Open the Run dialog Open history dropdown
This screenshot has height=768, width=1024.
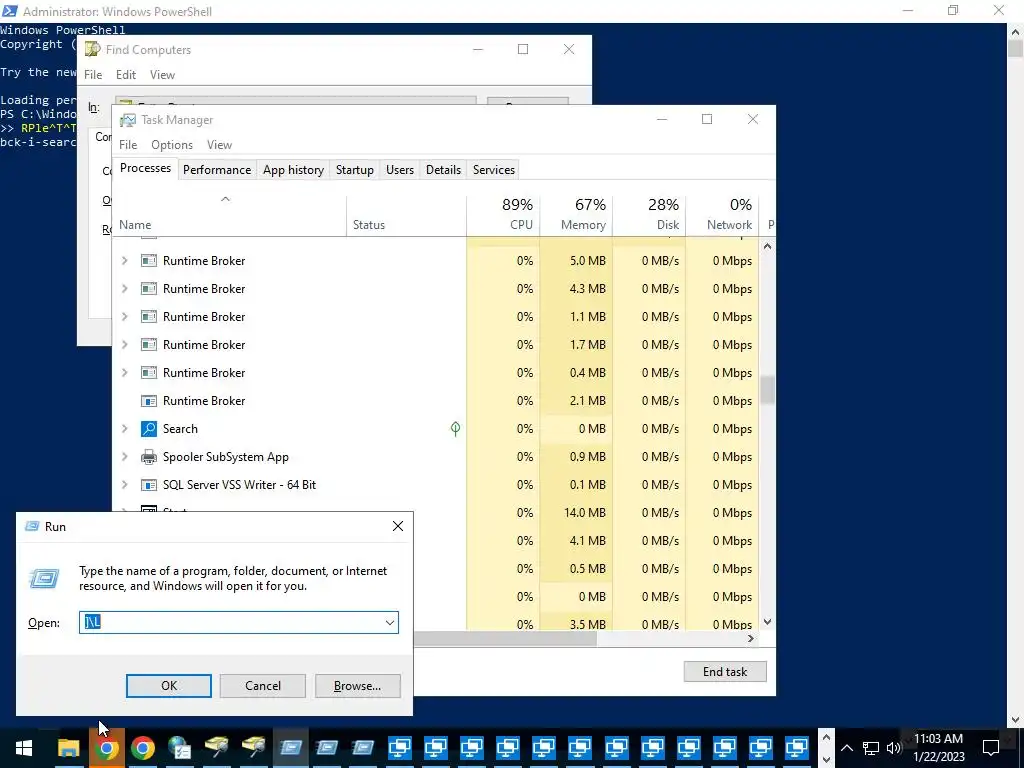click(x=390, y=623)
